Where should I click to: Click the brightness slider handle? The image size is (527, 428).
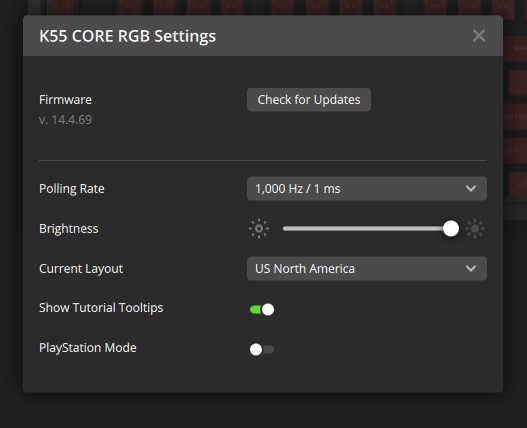(x=451, y=229)
